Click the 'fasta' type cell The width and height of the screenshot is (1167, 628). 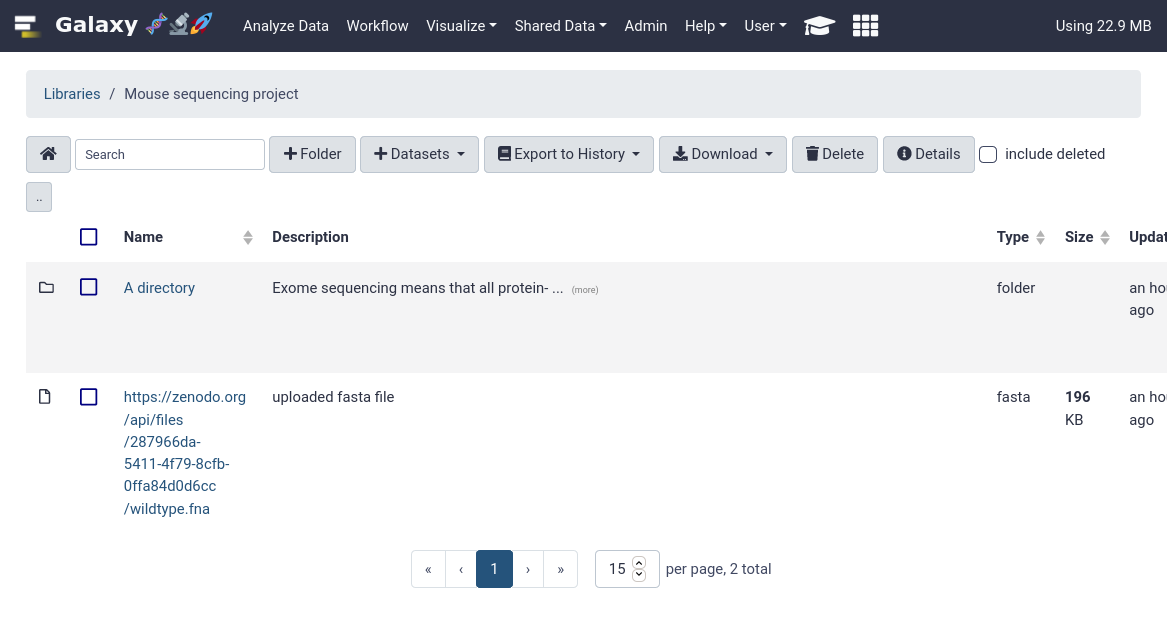coord(1013,397)
